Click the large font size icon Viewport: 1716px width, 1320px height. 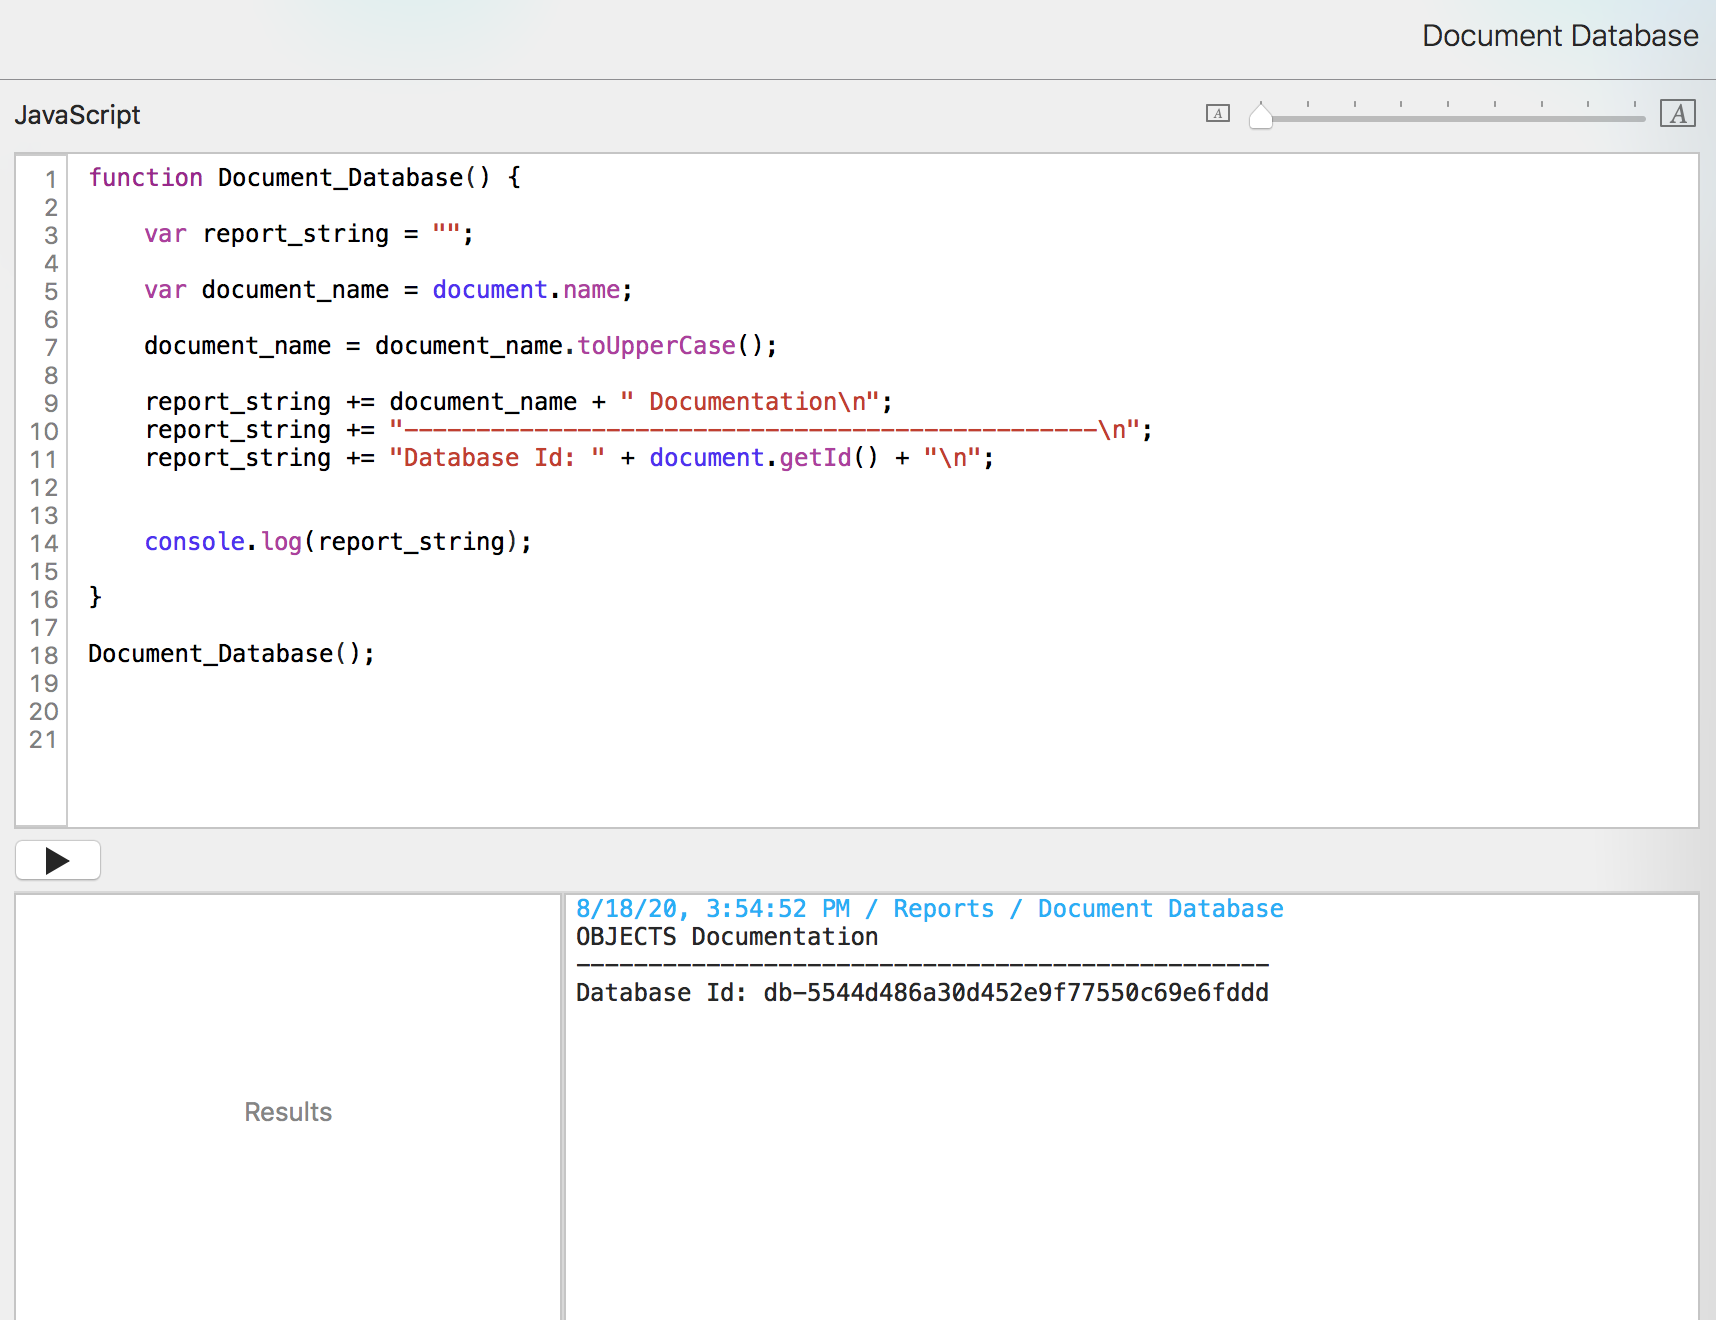pos(1677,114)
